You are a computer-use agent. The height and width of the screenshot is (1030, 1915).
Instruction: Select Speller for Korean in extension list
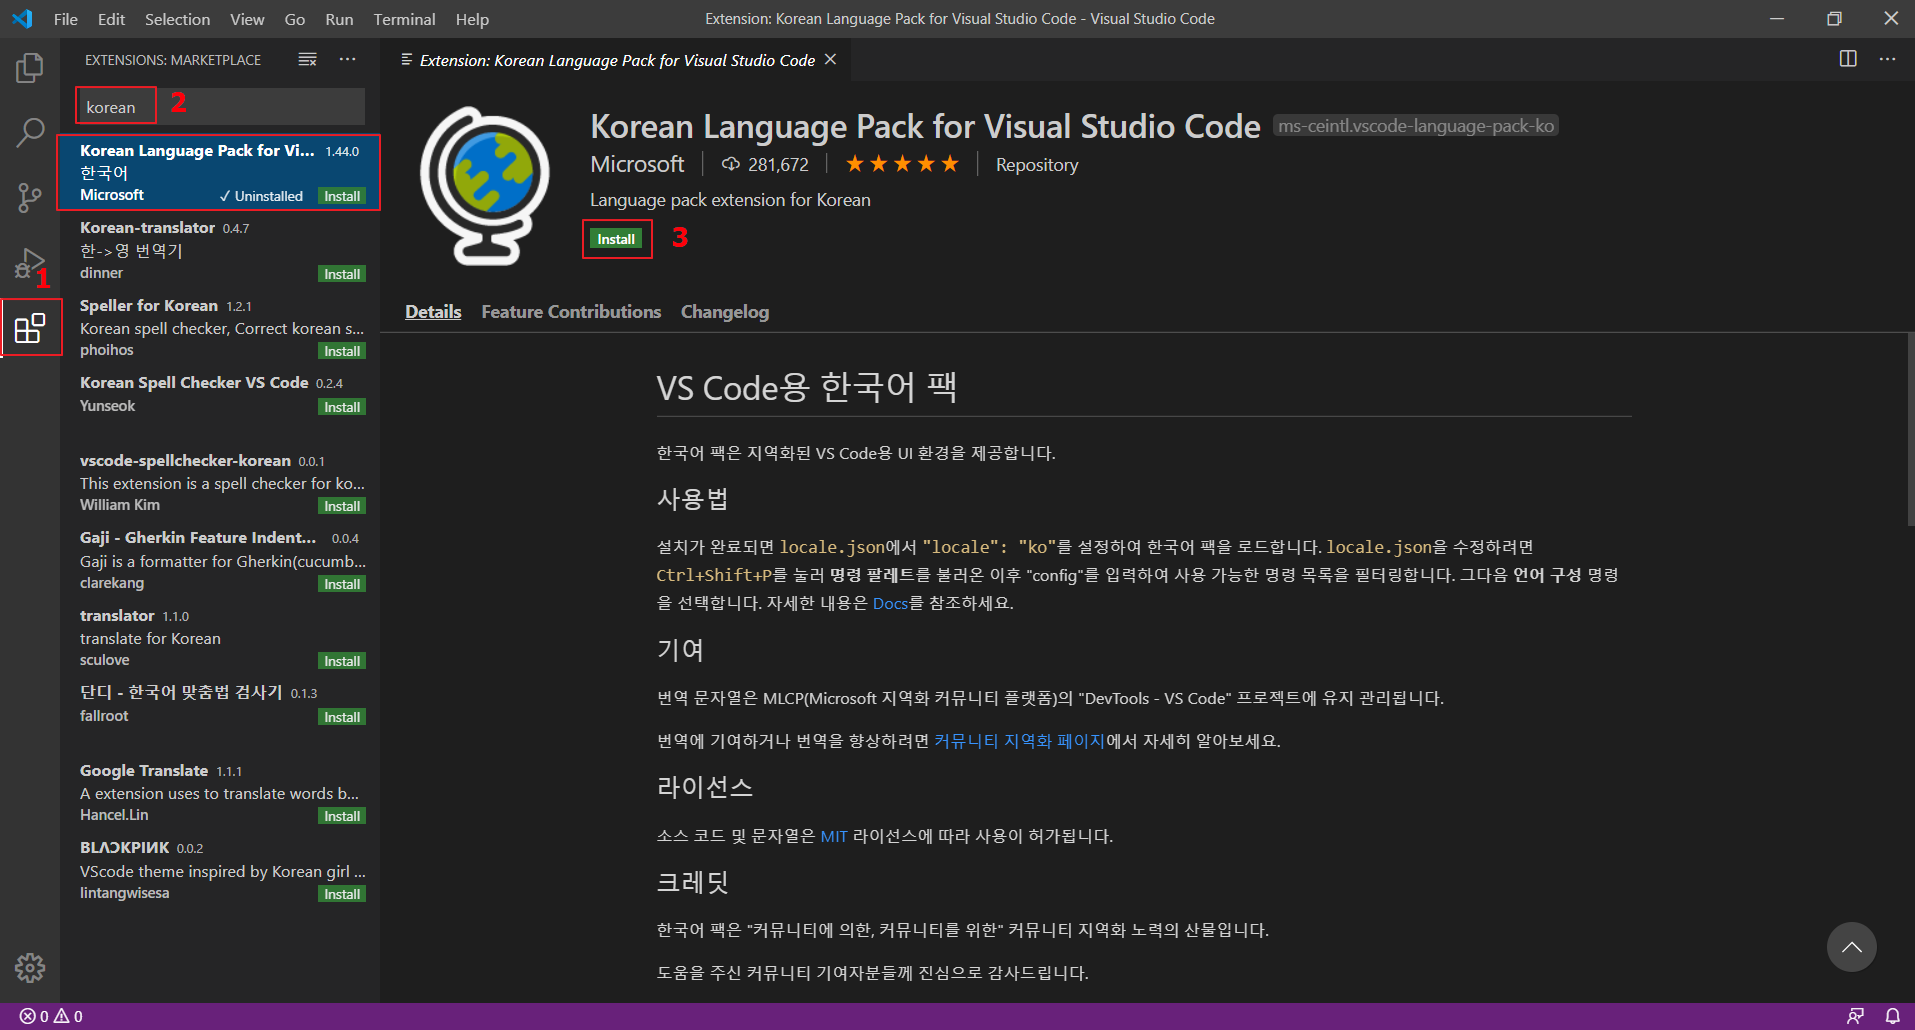tap(220, 328)
